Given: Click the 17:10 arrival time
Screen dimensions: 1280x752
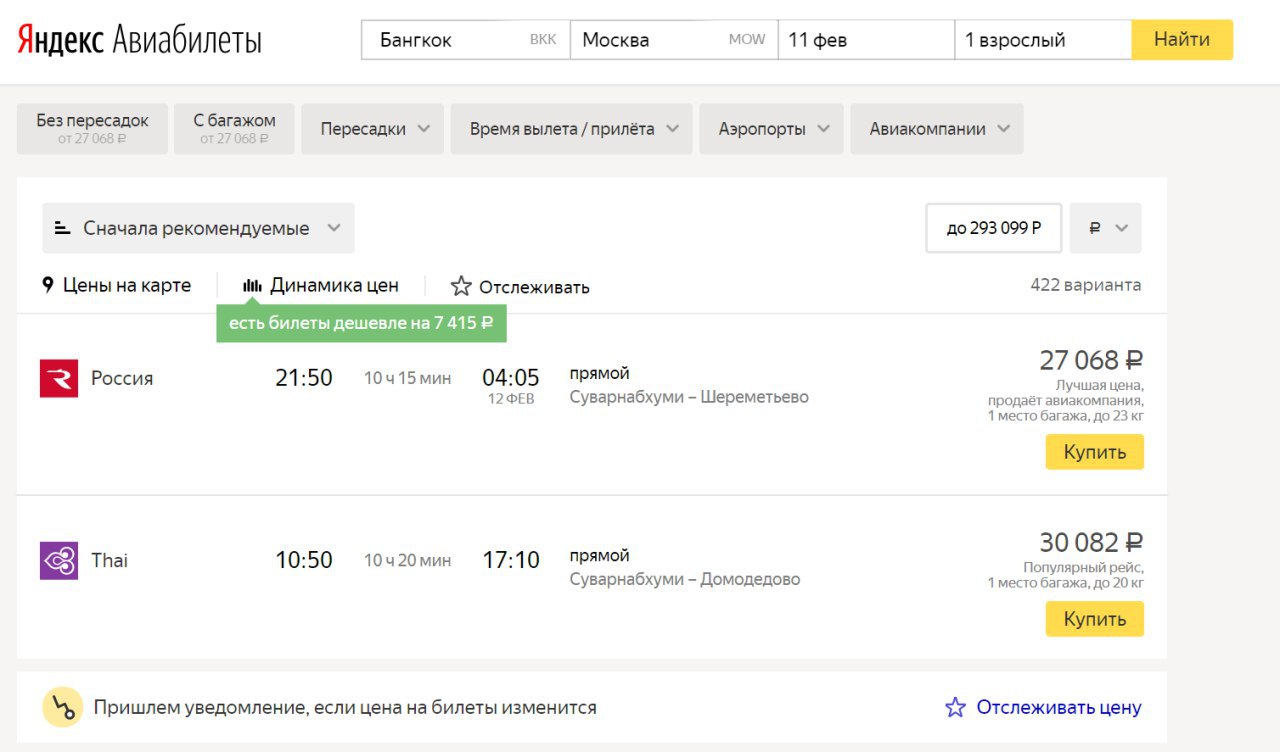Looking at the screenshot, I should click(x=511, y=560).
